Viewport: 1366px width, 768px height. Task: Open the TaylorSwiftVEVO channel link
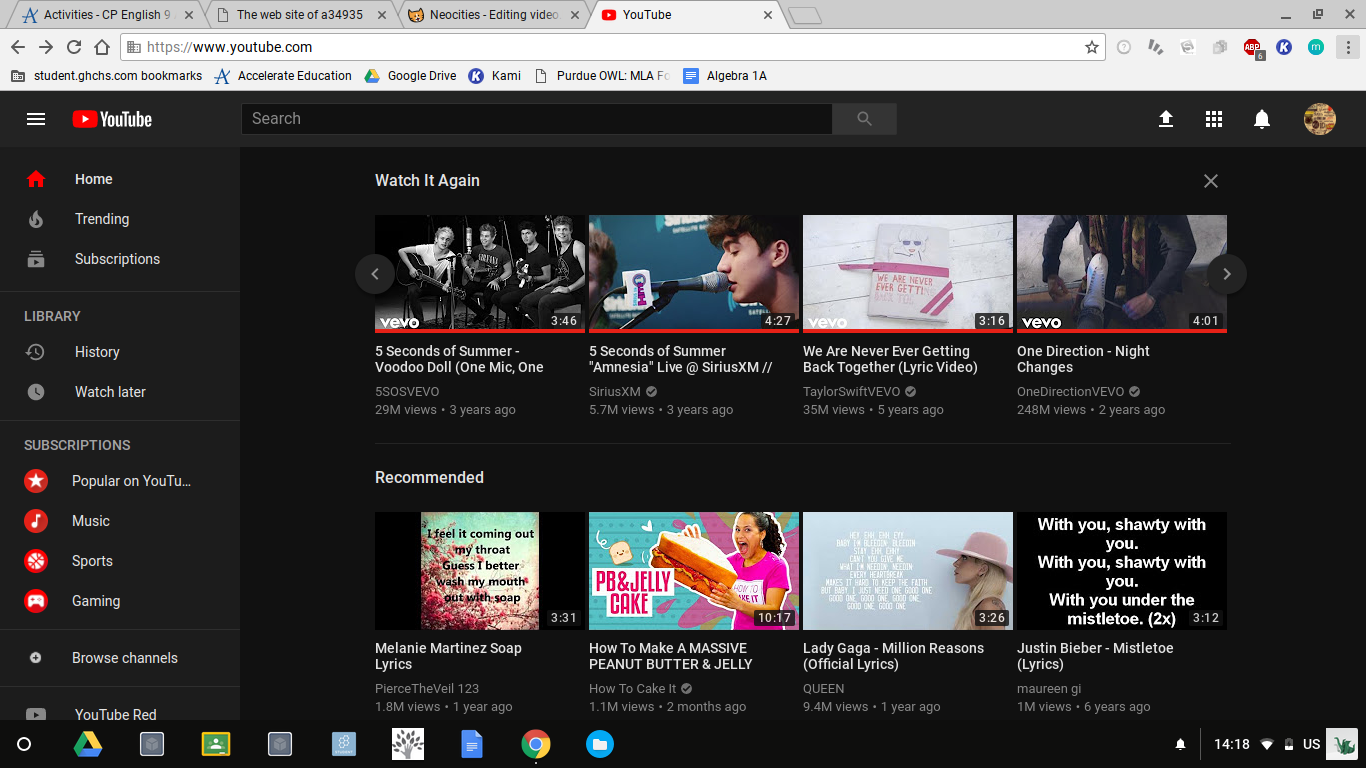tap(852, 392)
